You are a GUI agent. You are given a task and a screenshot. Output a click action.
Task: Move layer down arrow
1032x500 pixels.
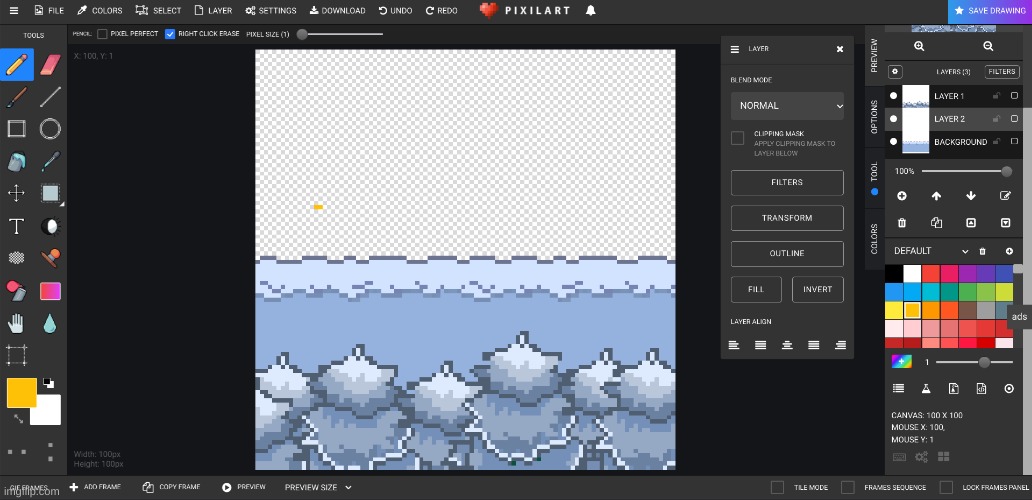point(971,196)
